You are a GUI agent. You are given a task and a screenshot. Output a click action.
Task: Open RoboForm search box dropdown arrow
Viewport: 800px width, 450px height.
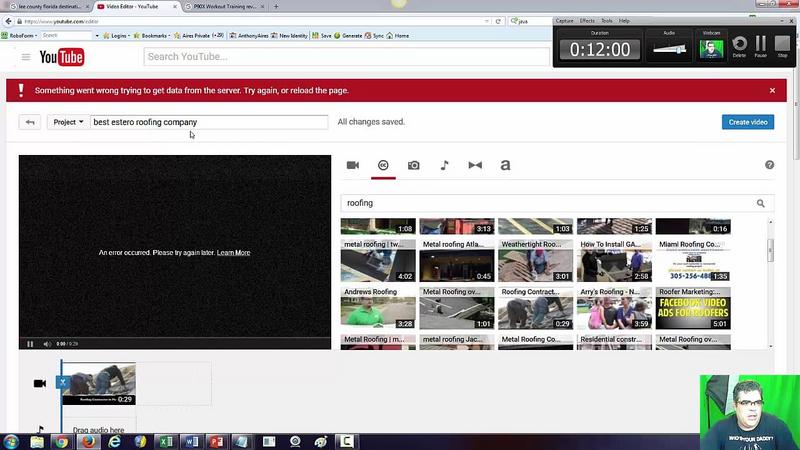(x=97, y=36)
